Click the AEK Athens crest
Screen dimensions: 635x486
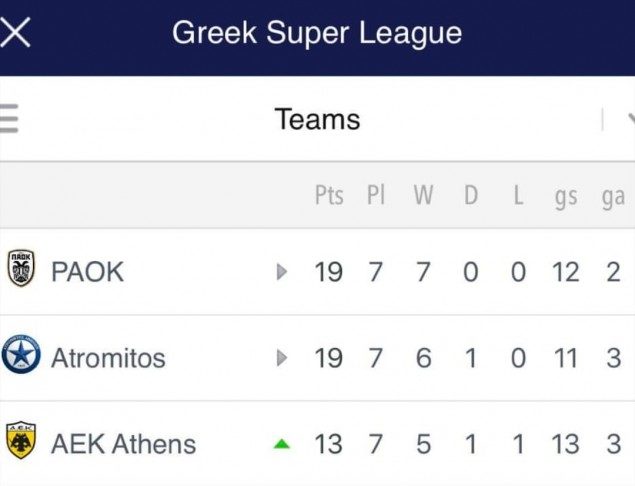click(x=21, y=441)
